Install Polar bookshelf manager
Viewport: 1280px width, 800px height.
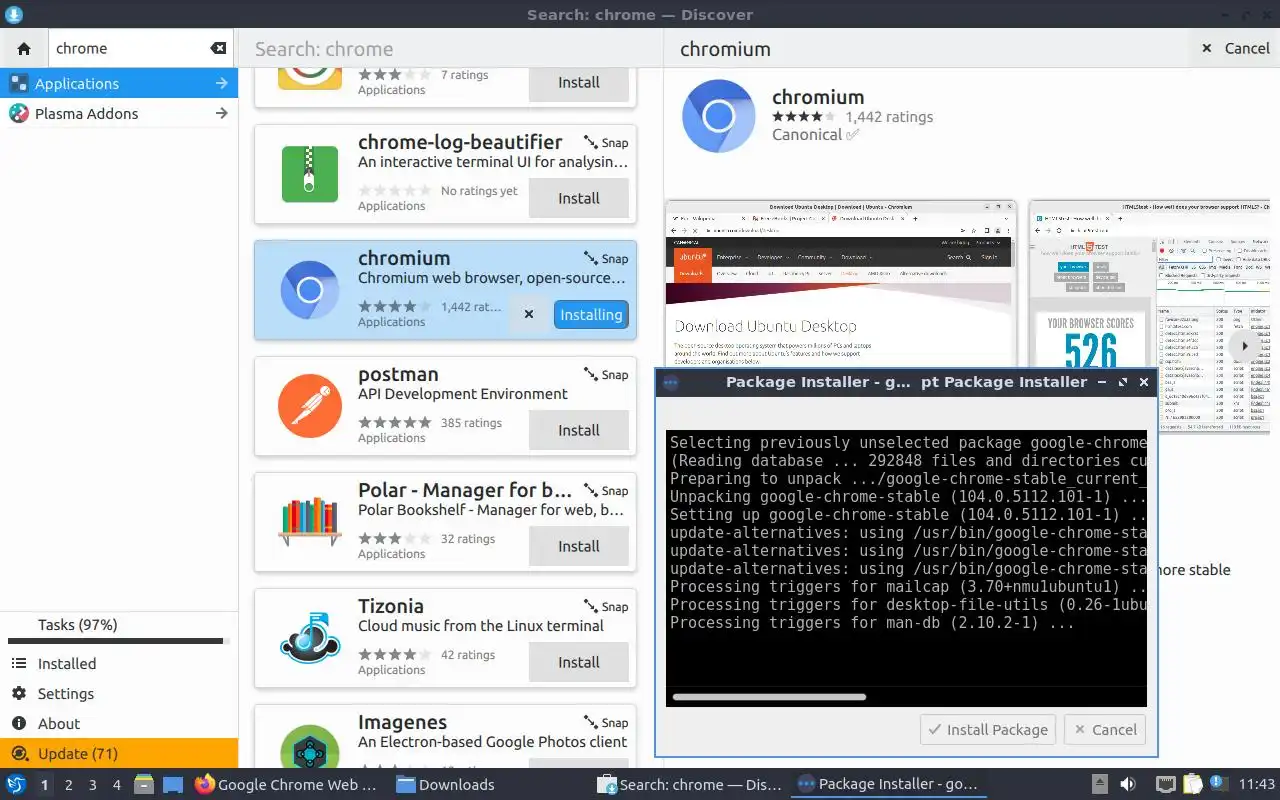click(579, 546)
